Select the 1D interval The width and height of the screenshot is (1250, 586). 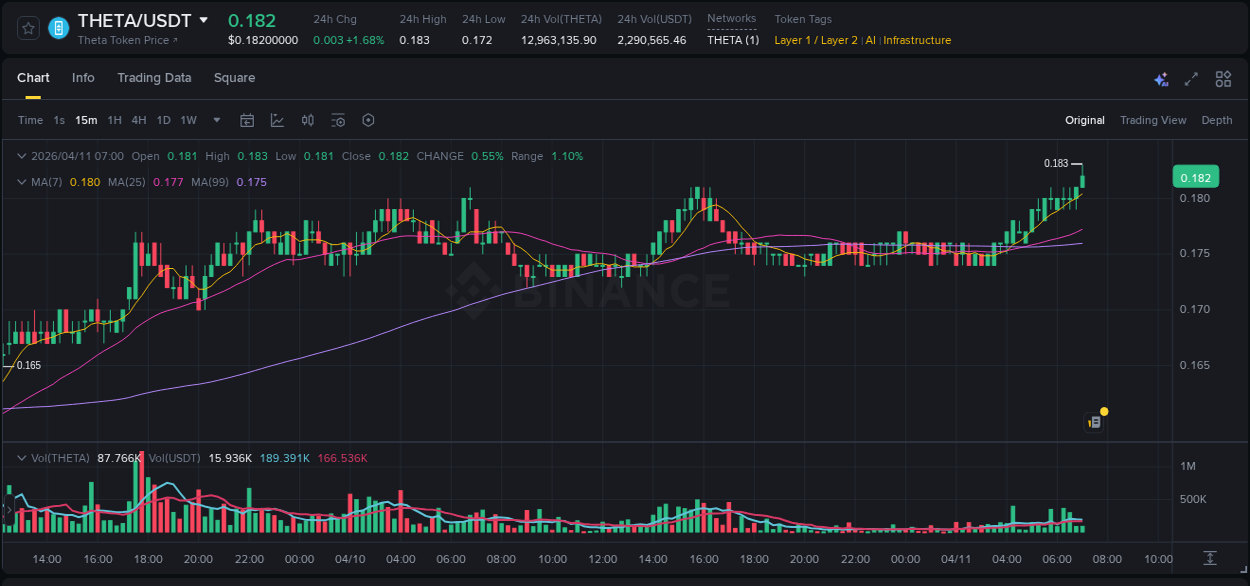(163, 120)
